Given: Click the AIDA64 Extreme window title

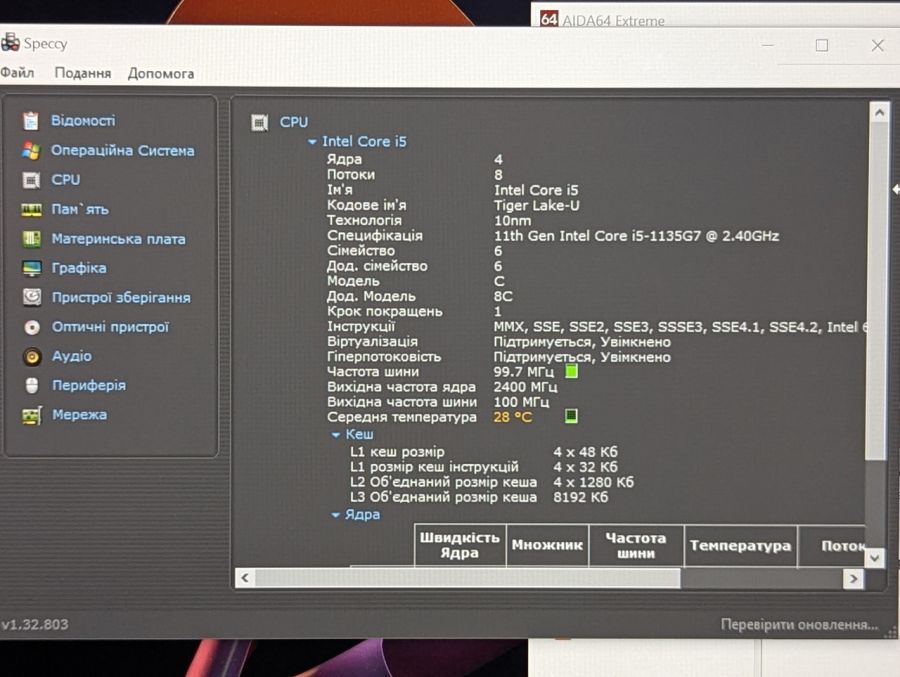Looking at the screenshot, I should pyautogui.click(x=613, y=21).
